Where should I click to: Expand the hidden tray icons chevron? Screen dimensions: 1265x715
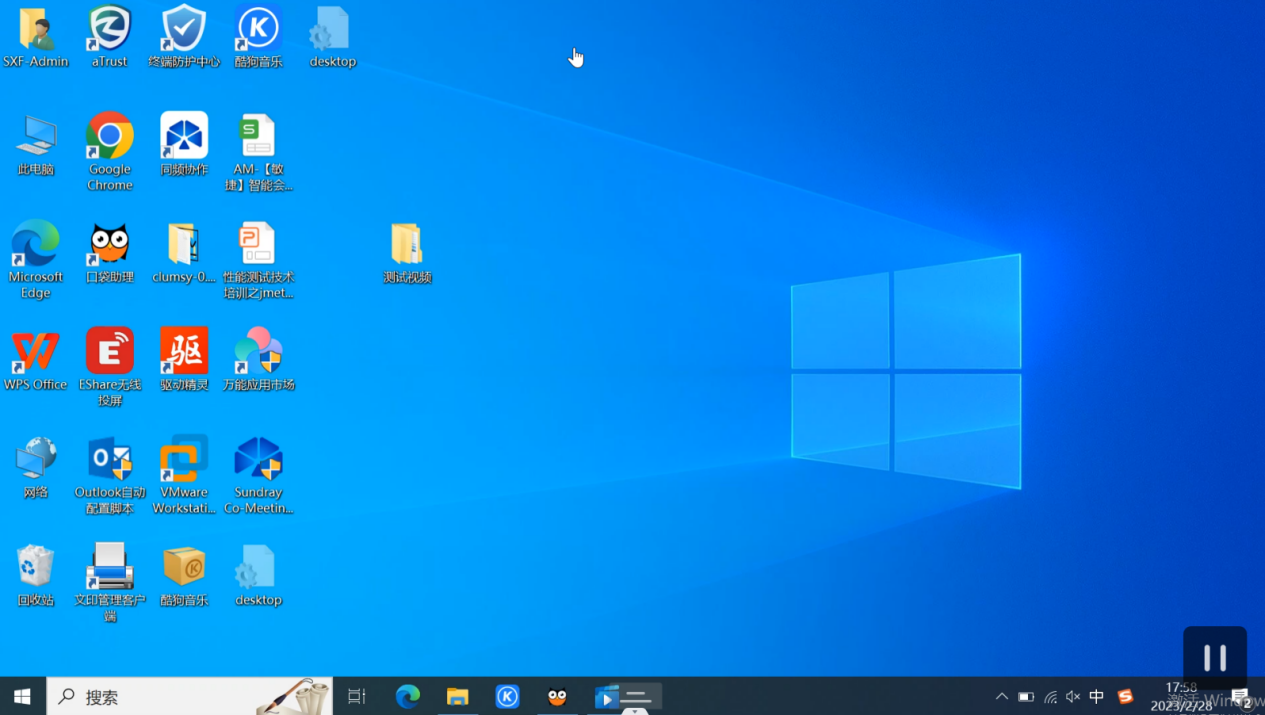coord(1001,697)
